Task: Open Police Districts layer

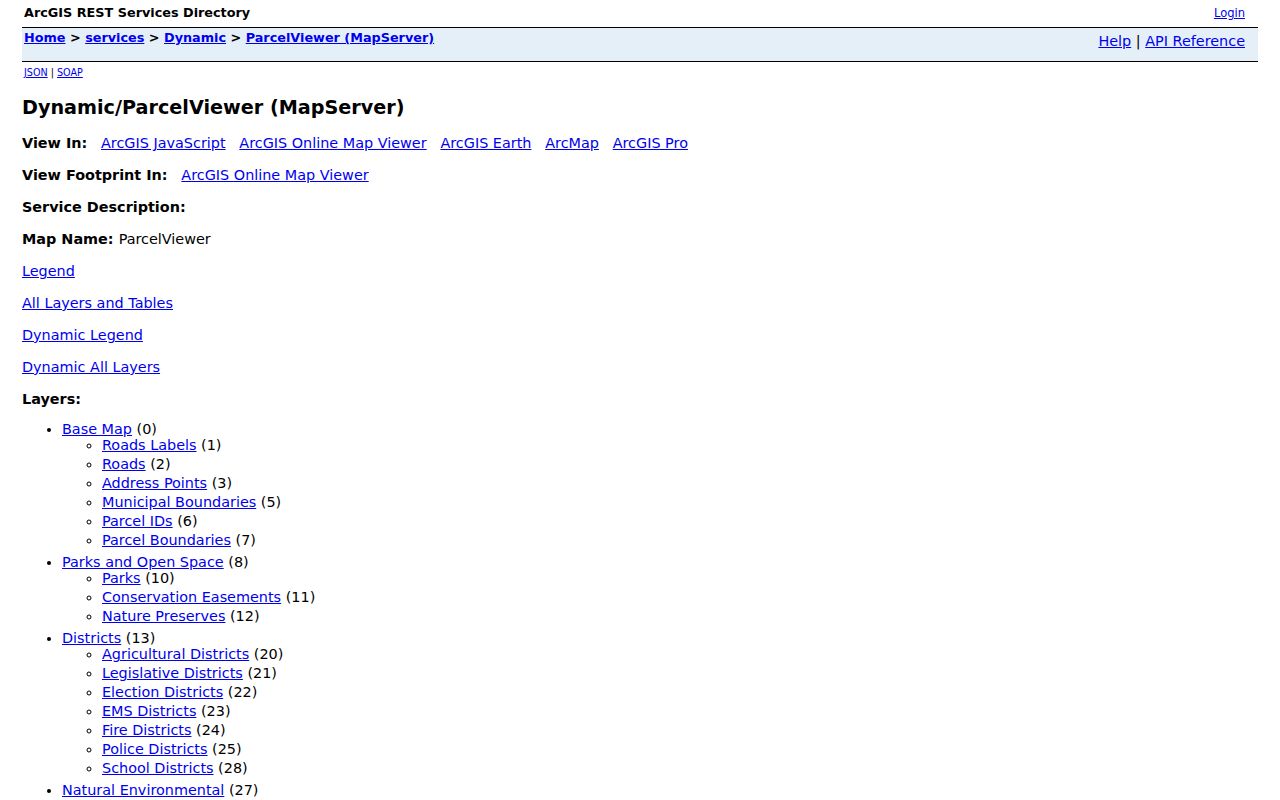Action: (154, 749)
